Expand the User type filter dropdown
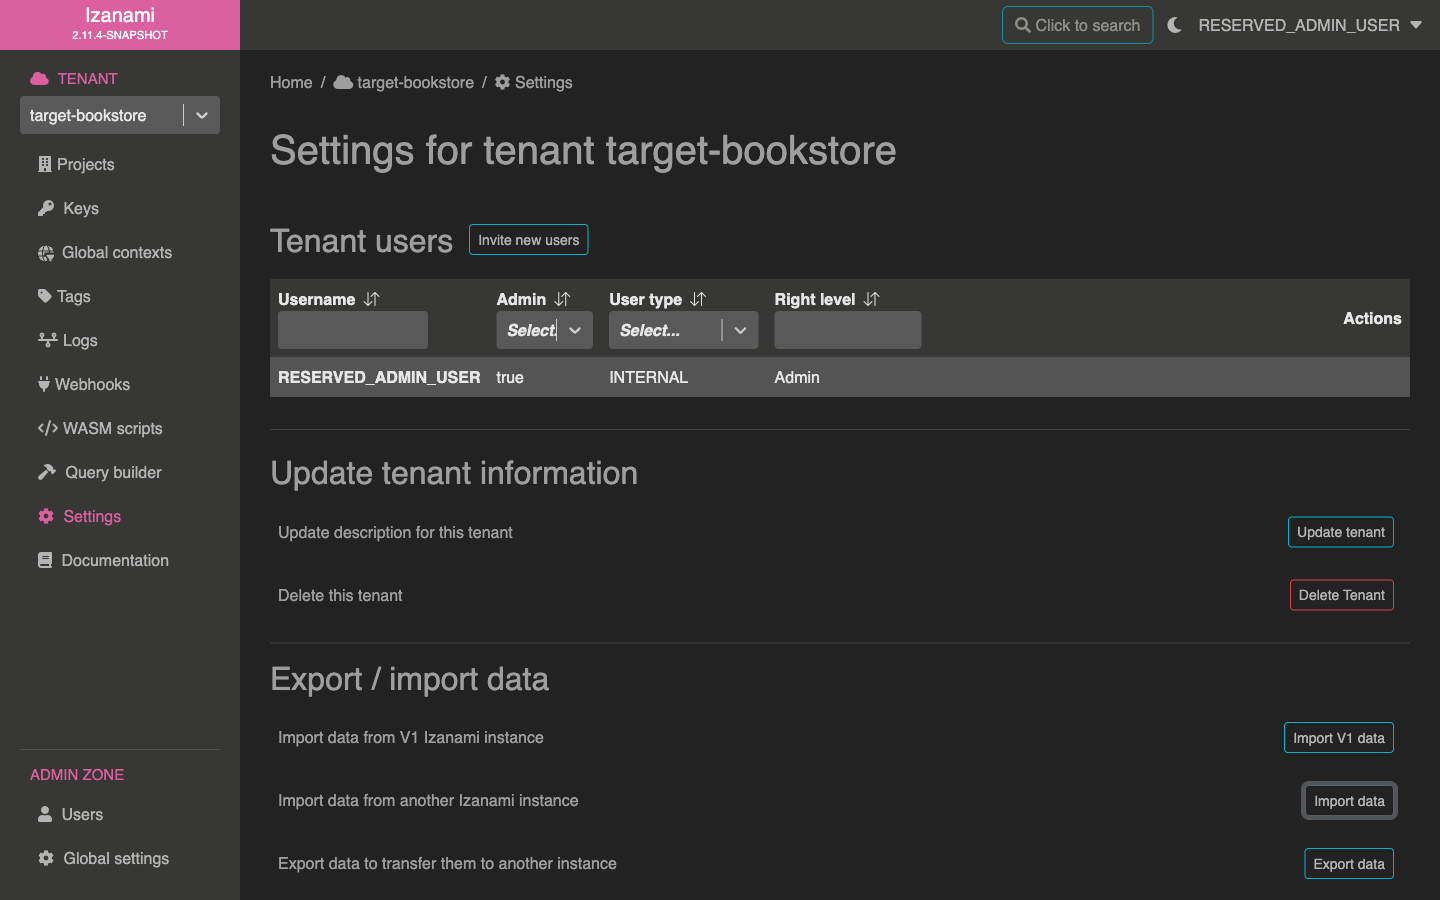Screen dimensions: 1440x900 [740, 330]
